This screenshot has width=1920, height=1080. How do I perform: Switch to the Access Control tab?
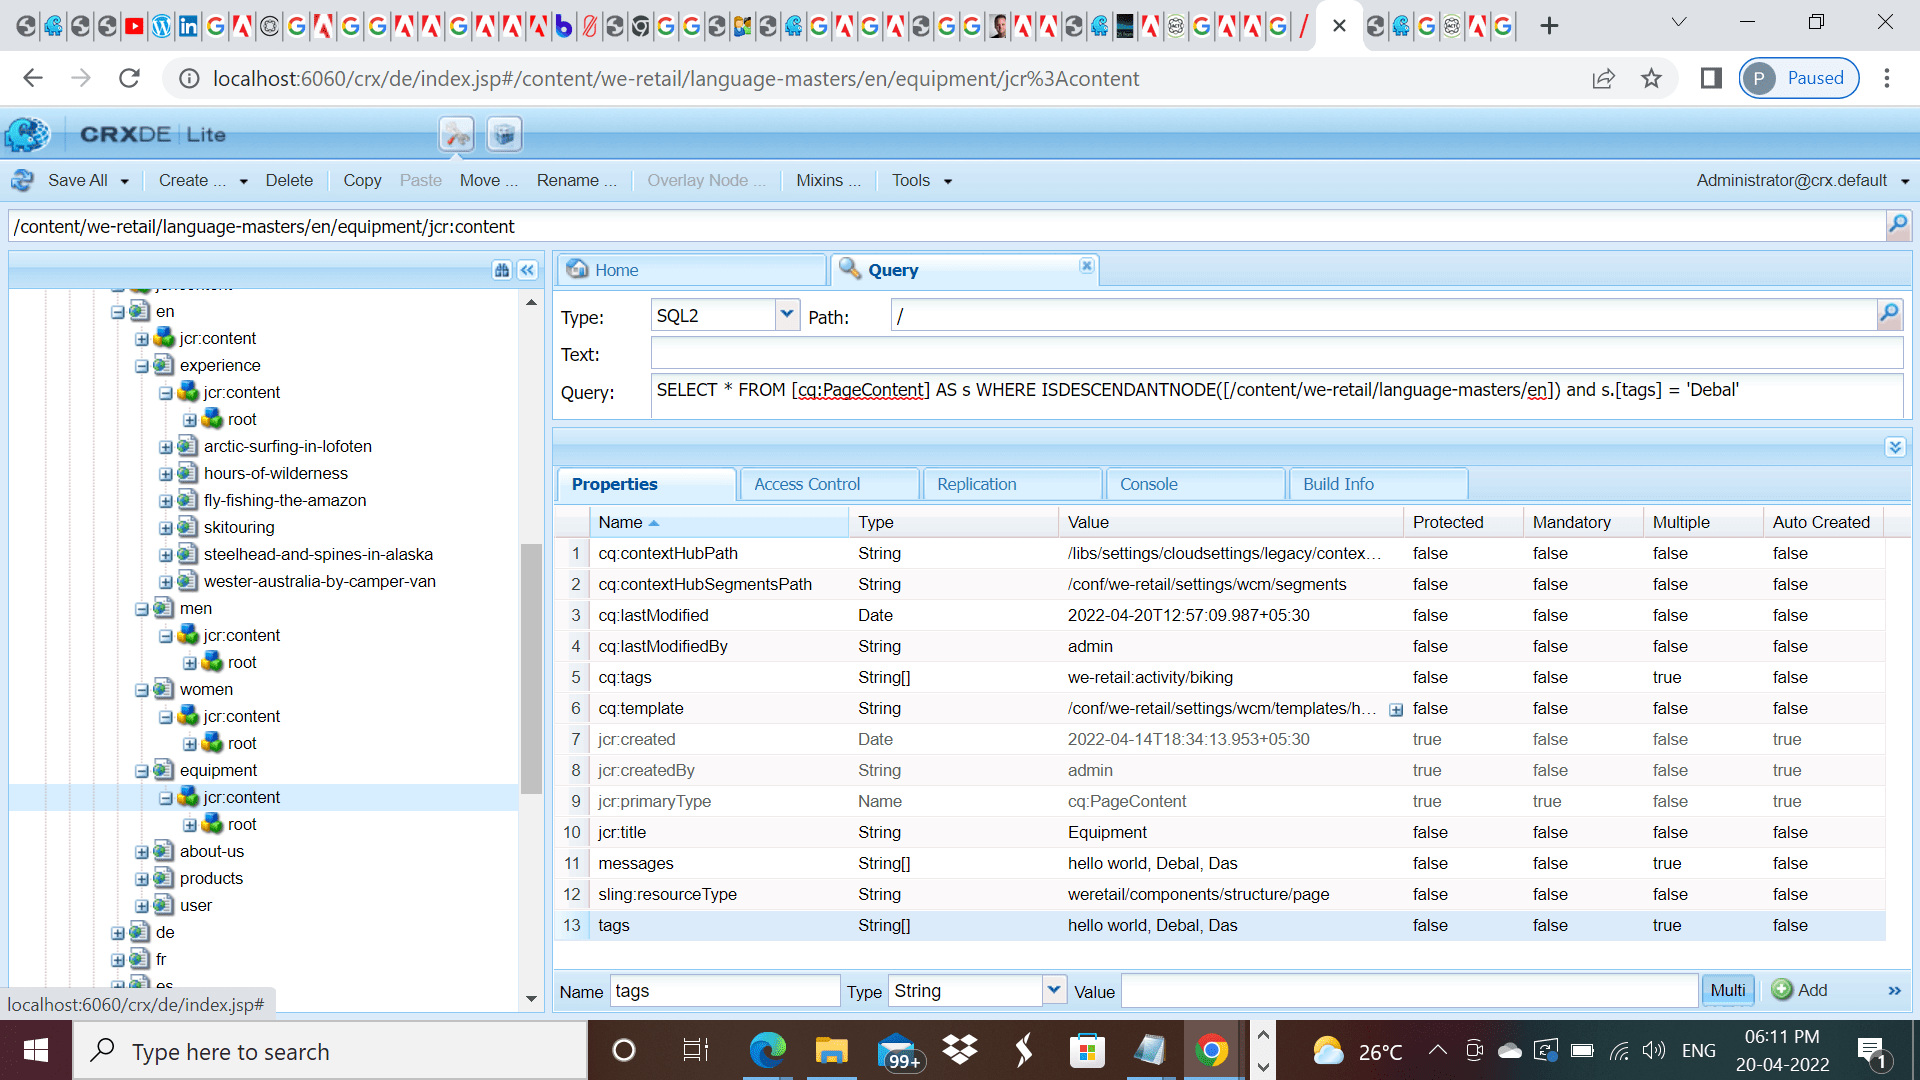click(x=807, y=484)
